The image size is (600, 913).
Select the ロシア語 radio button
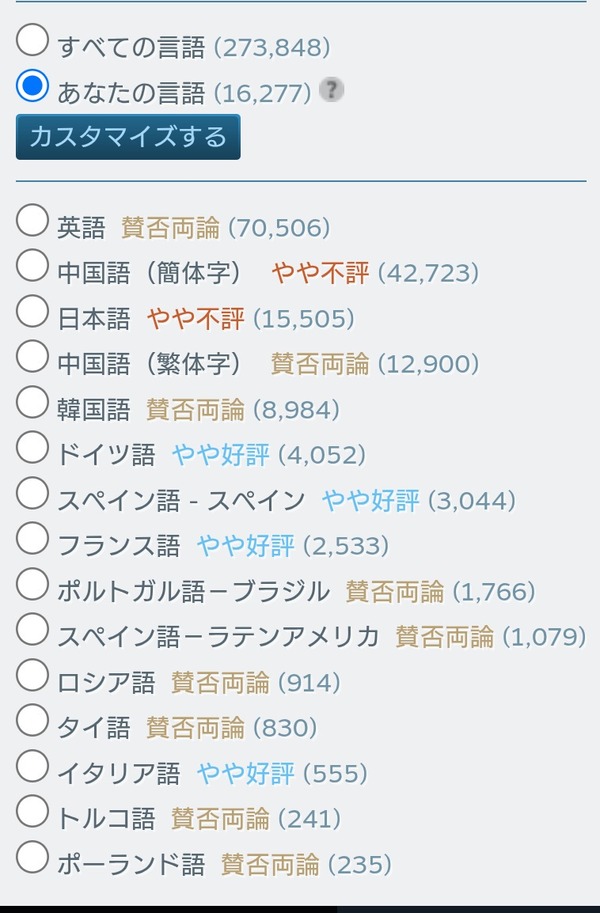click(x=32, y=676)
